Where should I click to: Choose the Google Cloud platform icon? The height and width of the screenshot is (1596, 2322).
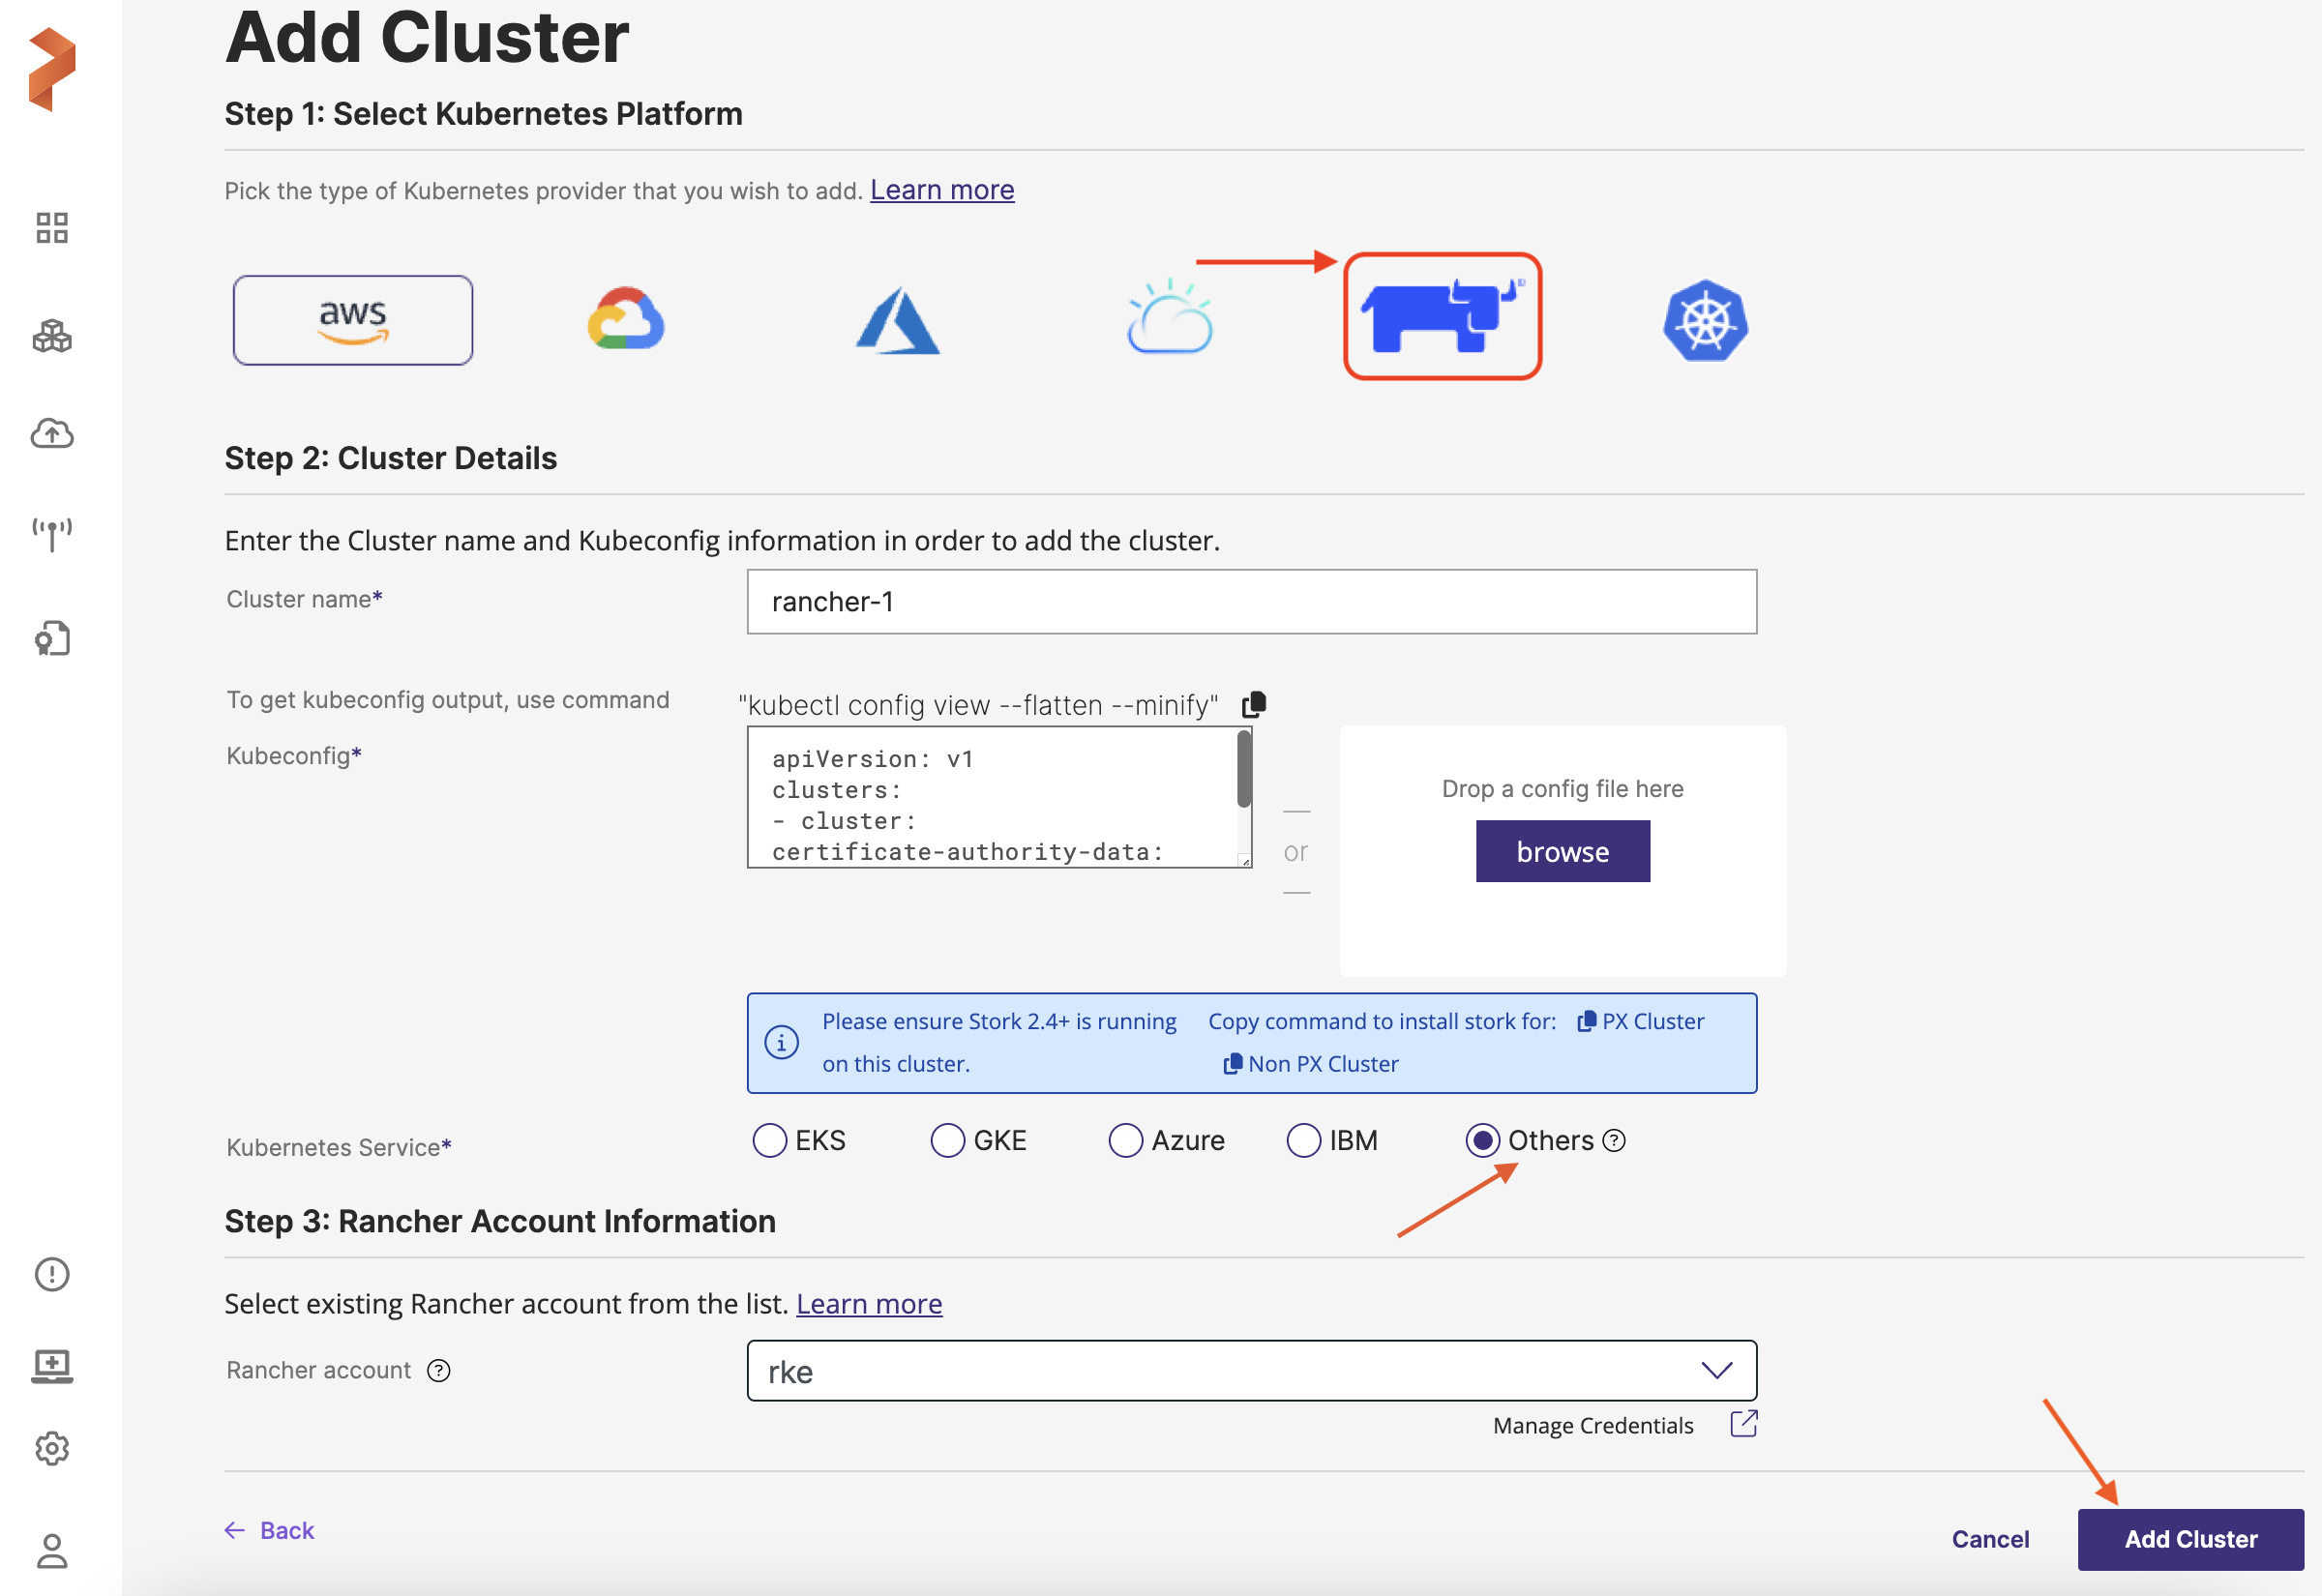(626, 319)
